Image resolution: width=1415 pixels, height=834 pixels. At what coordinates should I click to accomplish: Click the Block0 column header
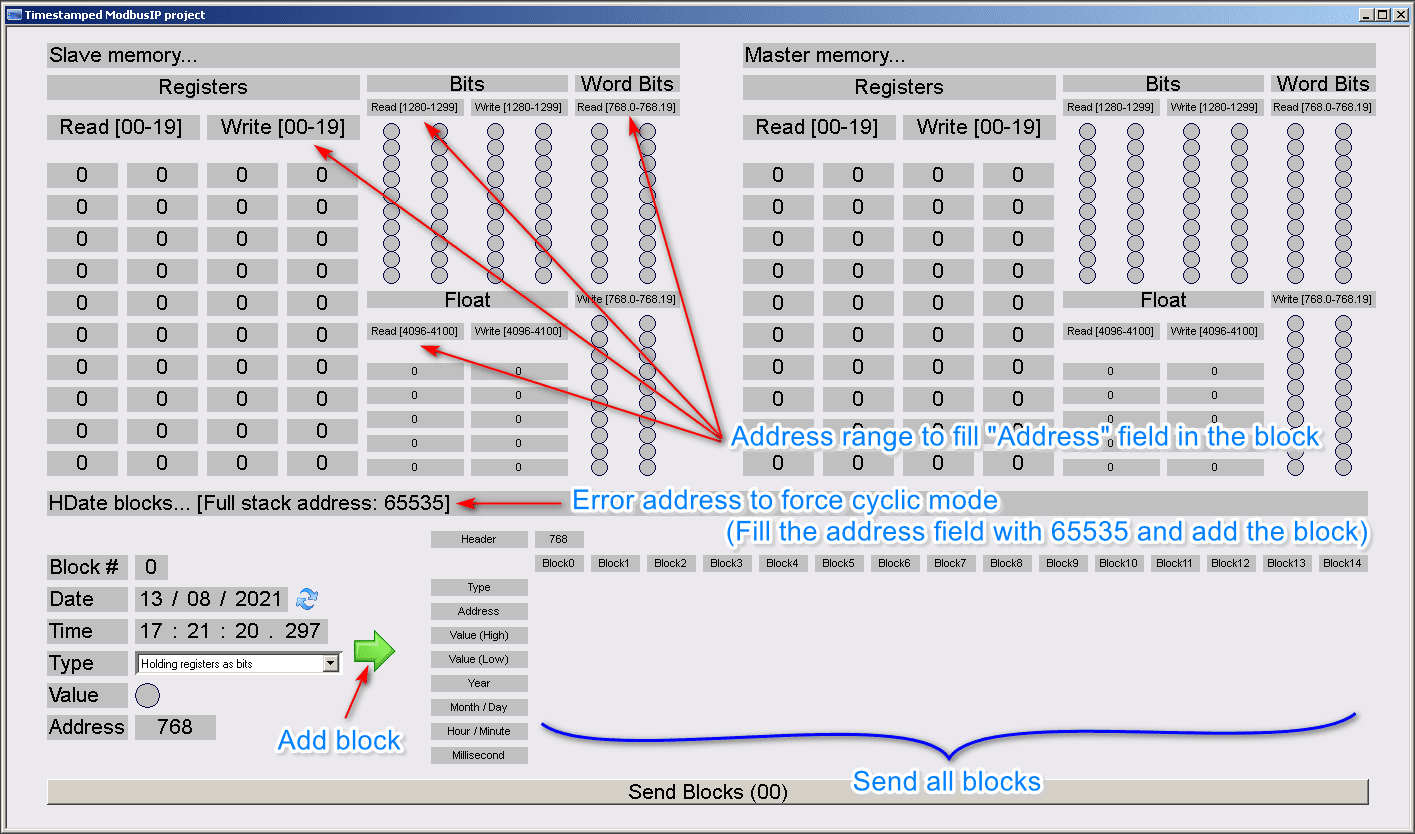click(x=558, y=563)
